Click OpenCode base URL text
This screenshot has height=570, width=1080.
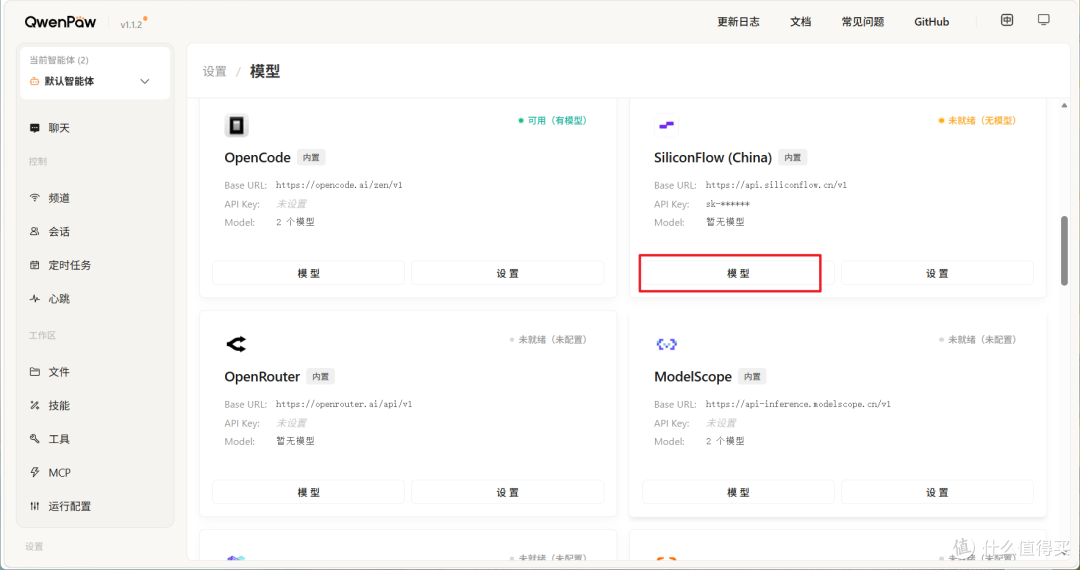(339, 185)
